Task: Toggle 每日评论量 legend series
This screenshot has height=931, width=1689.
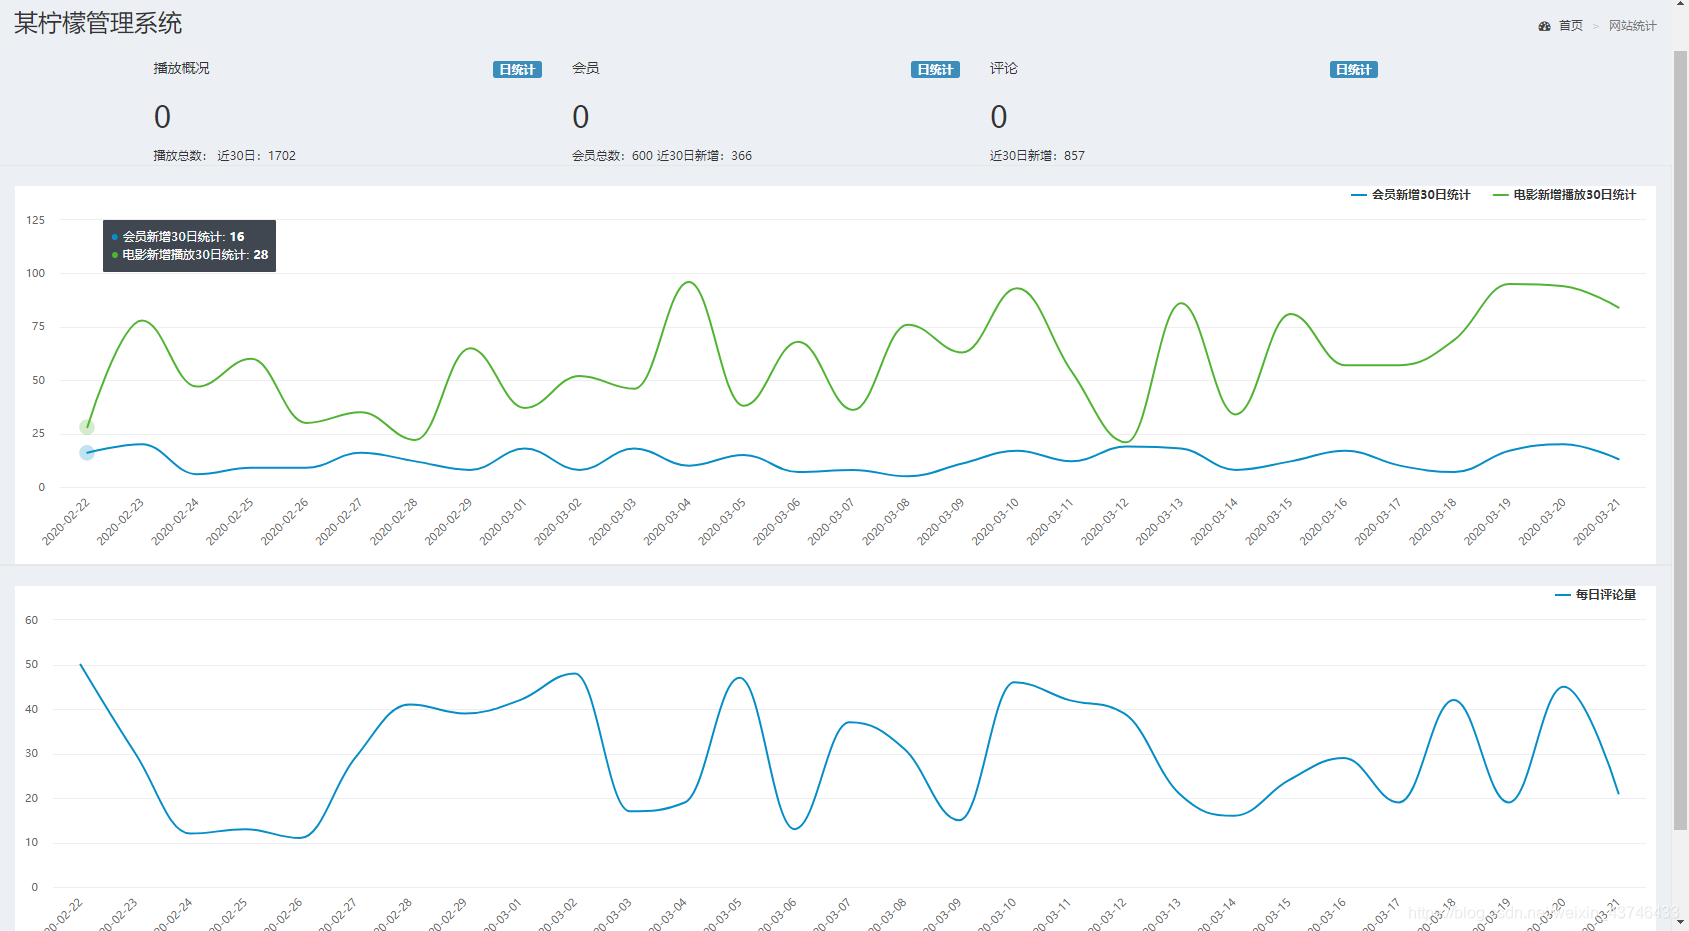Action: tap(1595, 595)
